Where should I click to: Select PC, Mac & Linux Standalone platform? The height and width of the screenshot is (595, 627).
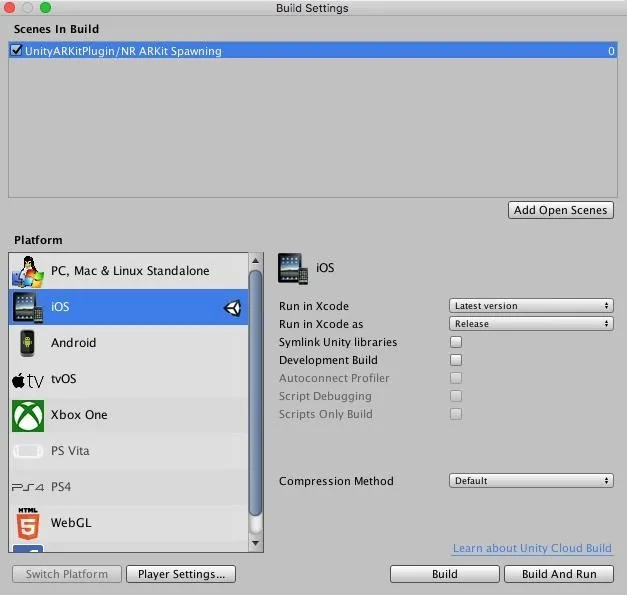[x=128, y=271]
